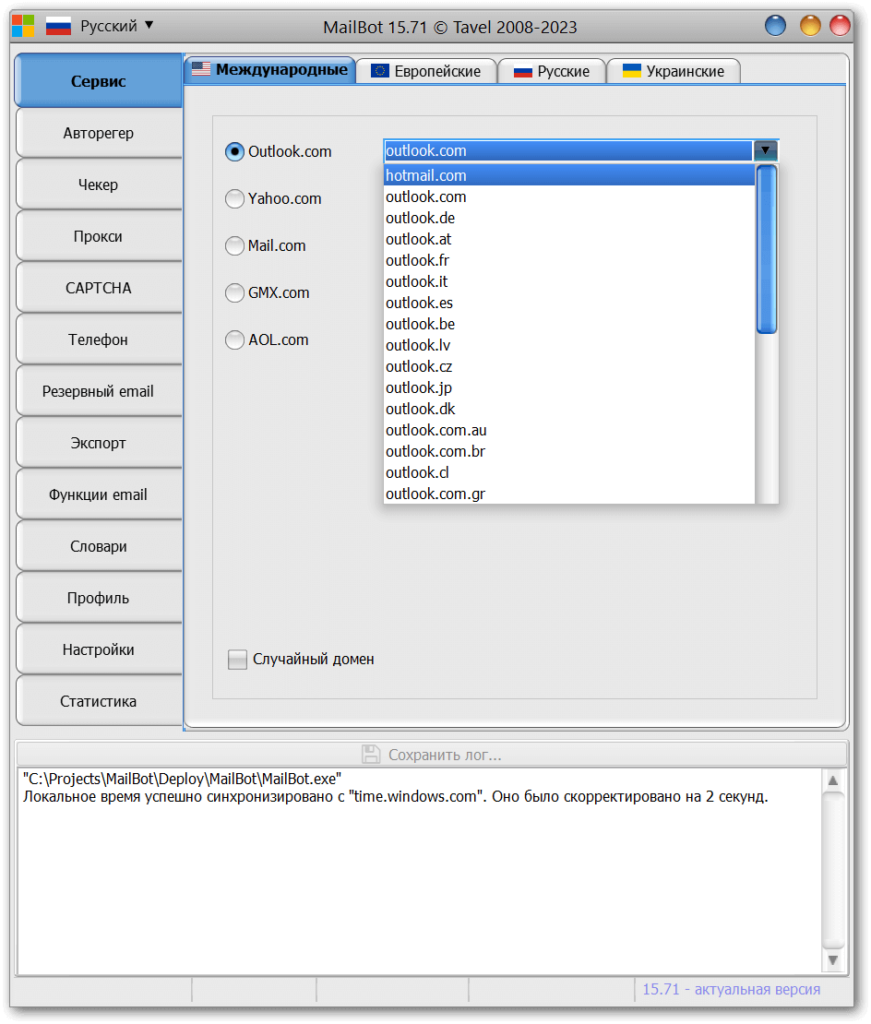Select the Yahoo.com radio button
The width and height of the screenshot is (871, 1024).
point(234,199)
